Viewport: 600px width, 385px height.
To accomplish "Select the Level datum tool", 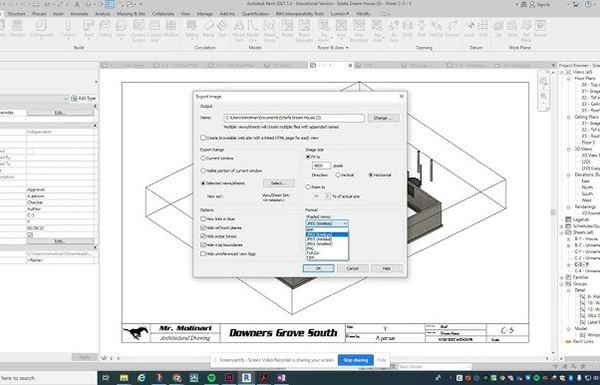I will click(x=469, y=29).
